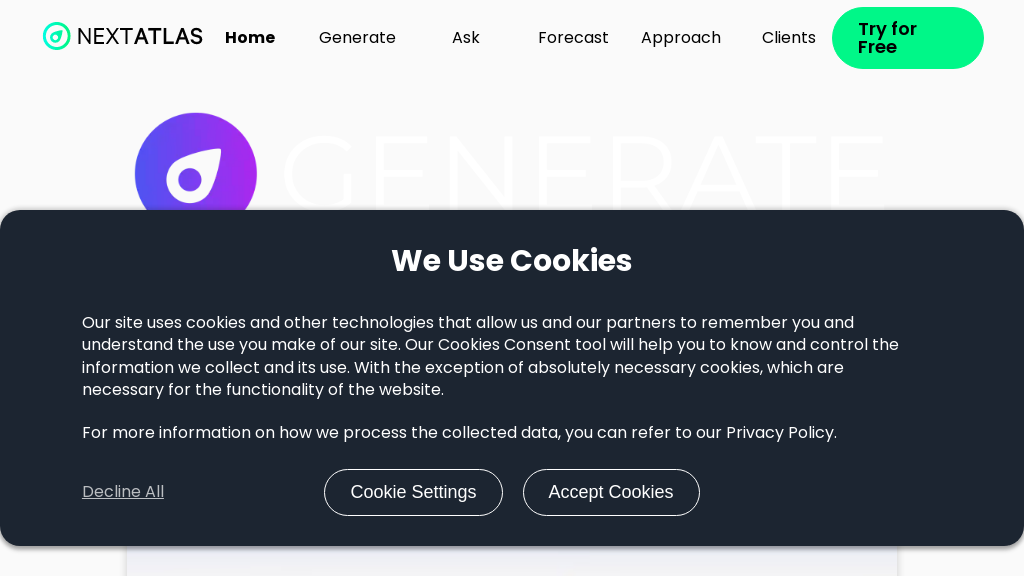1024x576 pixels.
Task: Navigate to the Approach page
Action: 680,38
